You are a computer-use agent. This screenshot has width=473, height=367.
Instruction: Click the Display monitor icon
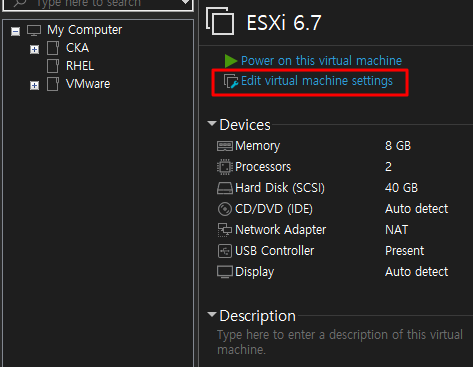(x=225, y=272)
